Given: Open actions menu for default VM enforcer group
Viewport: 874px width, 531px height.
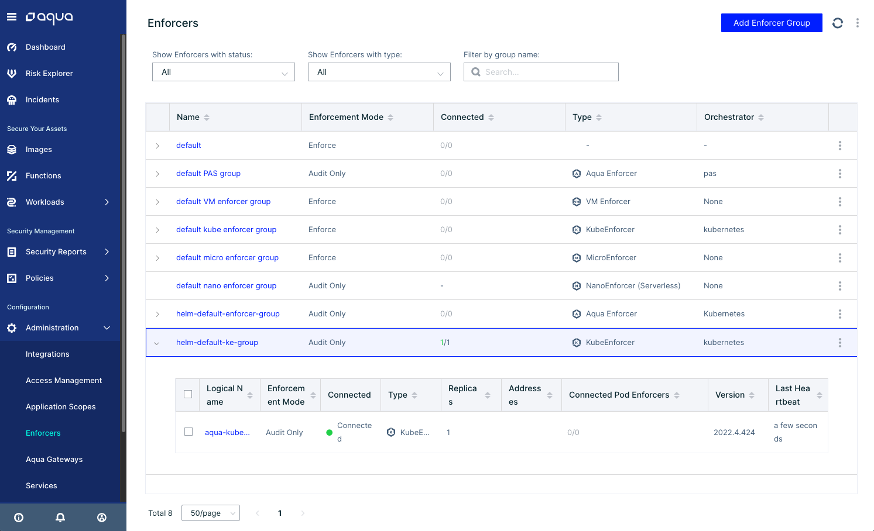Looking at the screenshot, I should pyautogui.click(x=839, y=202).
